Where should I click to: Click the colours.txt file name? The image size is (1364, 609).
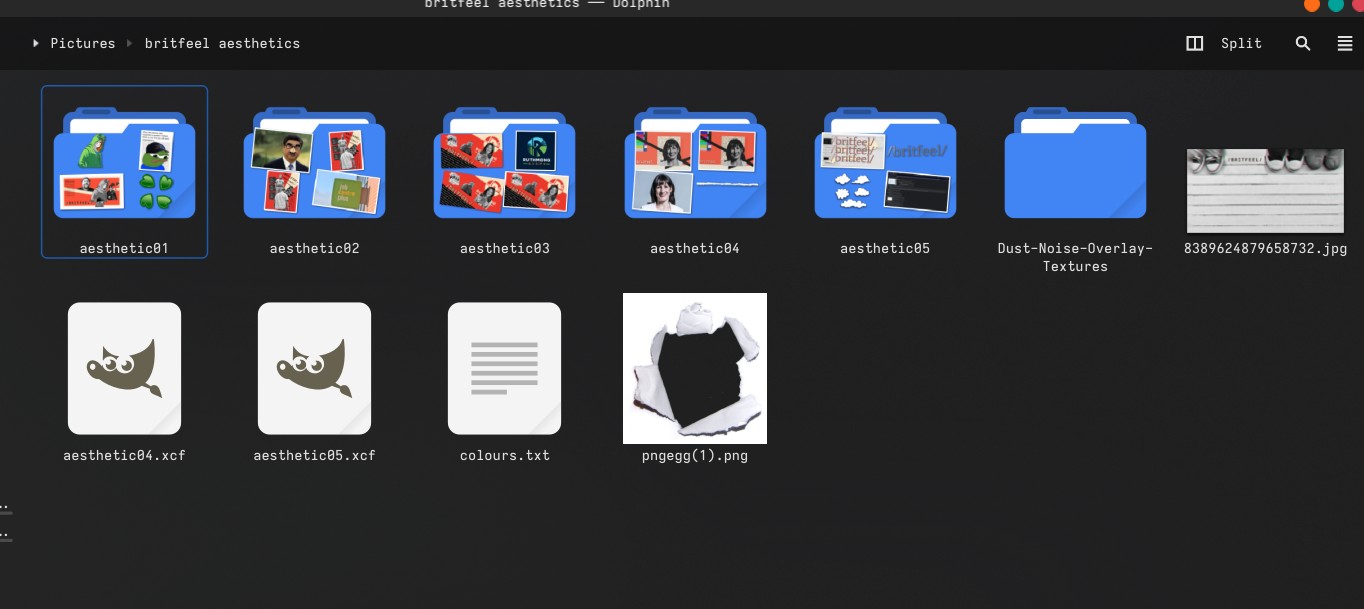(x=504, y=455)
